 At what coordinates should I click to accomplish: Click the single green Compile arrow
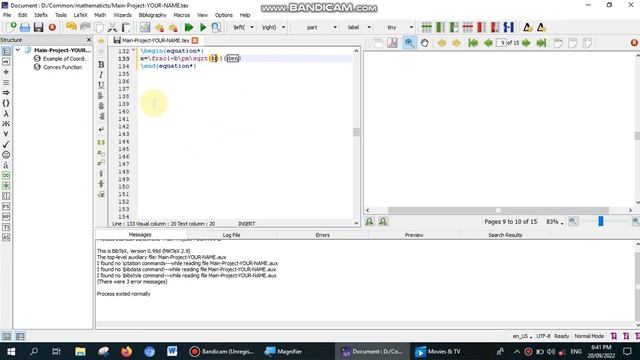tap(203, 27)
